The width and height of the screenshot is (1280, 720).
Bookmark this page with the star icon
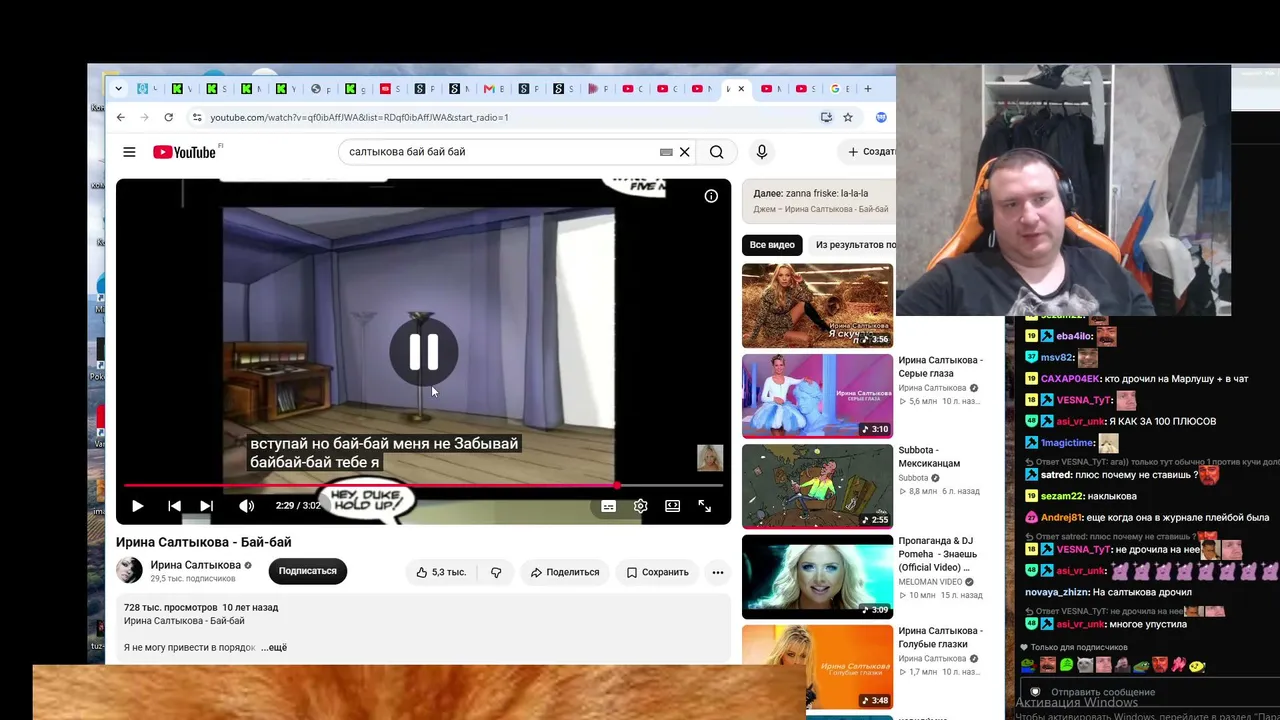click(x=848, y=117)
